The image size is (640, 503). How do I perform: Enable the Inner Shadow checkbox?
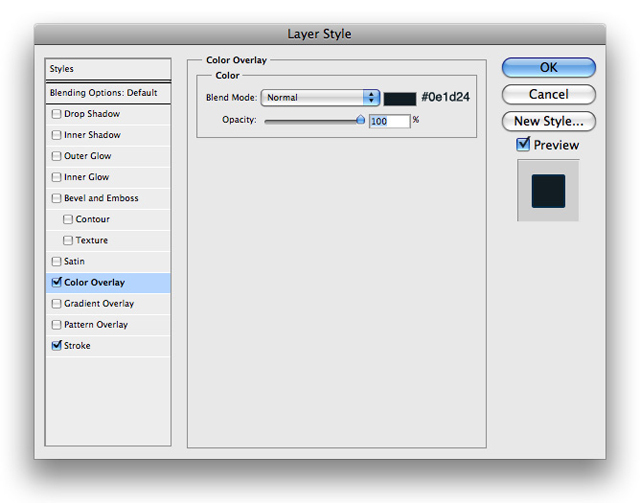point(56,135)
